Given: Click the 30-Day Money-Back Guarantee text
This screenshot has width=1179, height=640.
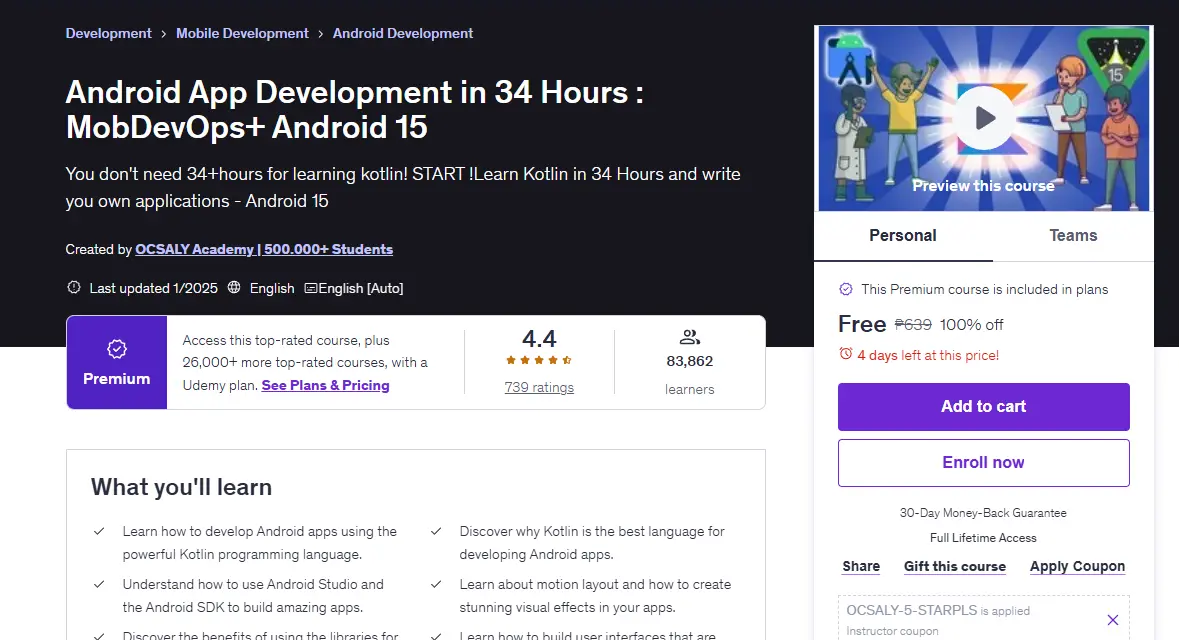Looking at the screenshot, I should [x=983, y=513].
